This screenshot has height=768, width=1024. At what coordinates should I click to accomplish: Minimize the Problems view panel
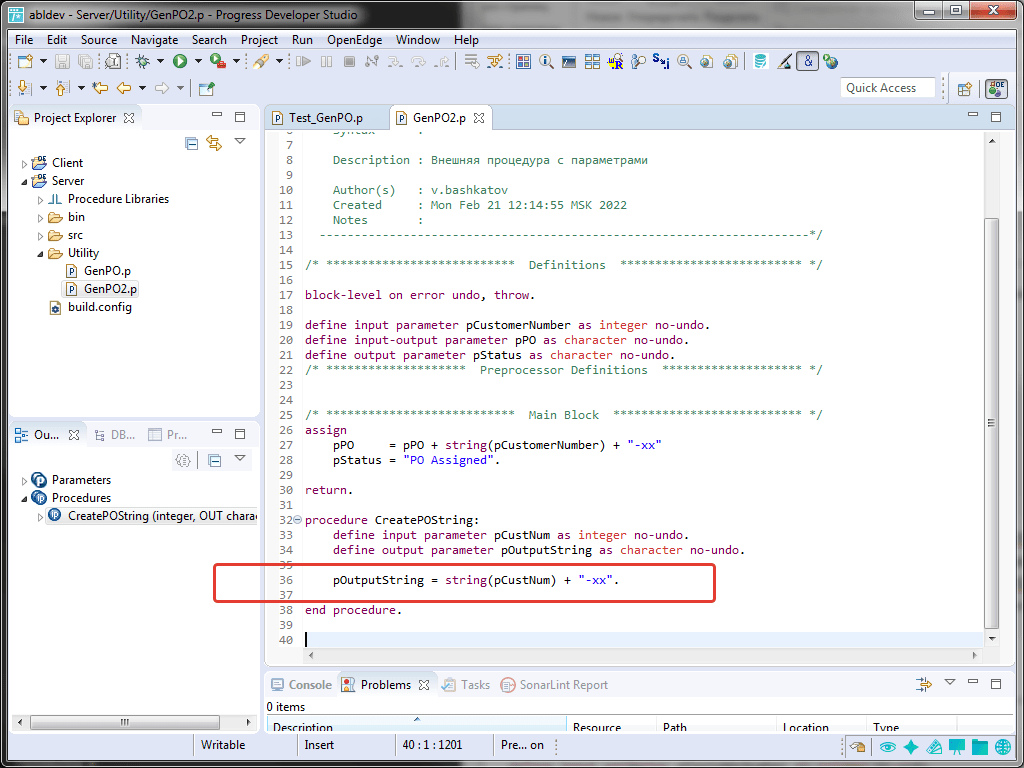pyautogui.click(x=973, y=683)
